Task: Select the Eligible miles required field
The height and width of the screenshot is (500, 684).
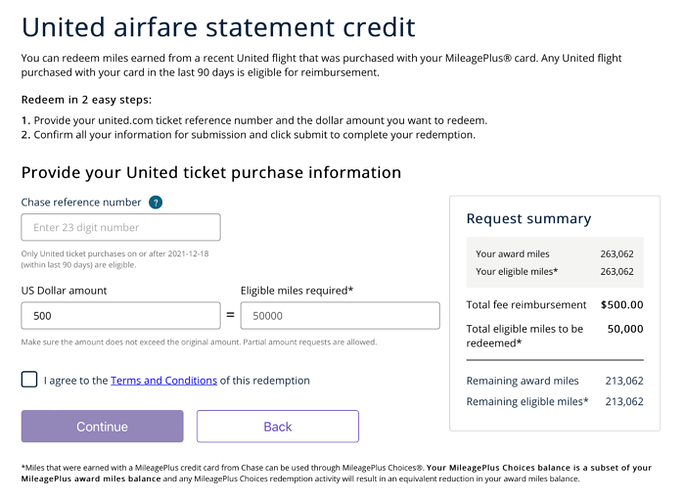Action: point(340,316)
